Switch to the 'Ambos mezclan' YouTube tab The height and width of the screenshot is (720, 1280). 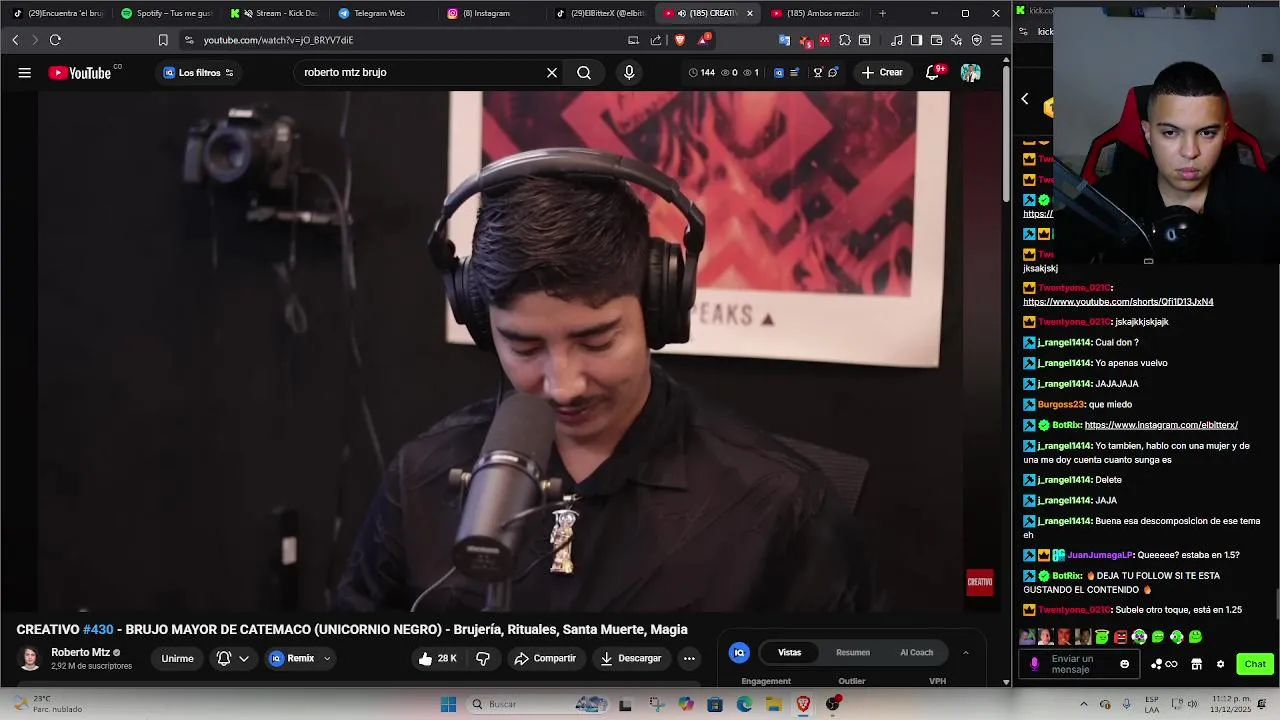(x=816, y=13)
